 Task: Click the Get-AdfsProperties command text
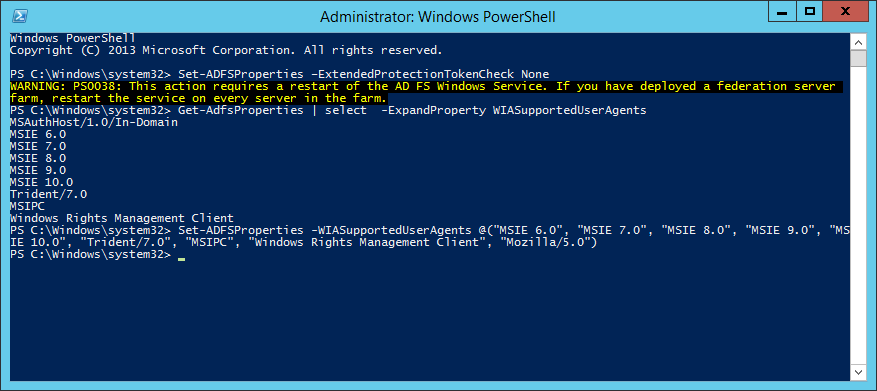click(x=241, y=111)
